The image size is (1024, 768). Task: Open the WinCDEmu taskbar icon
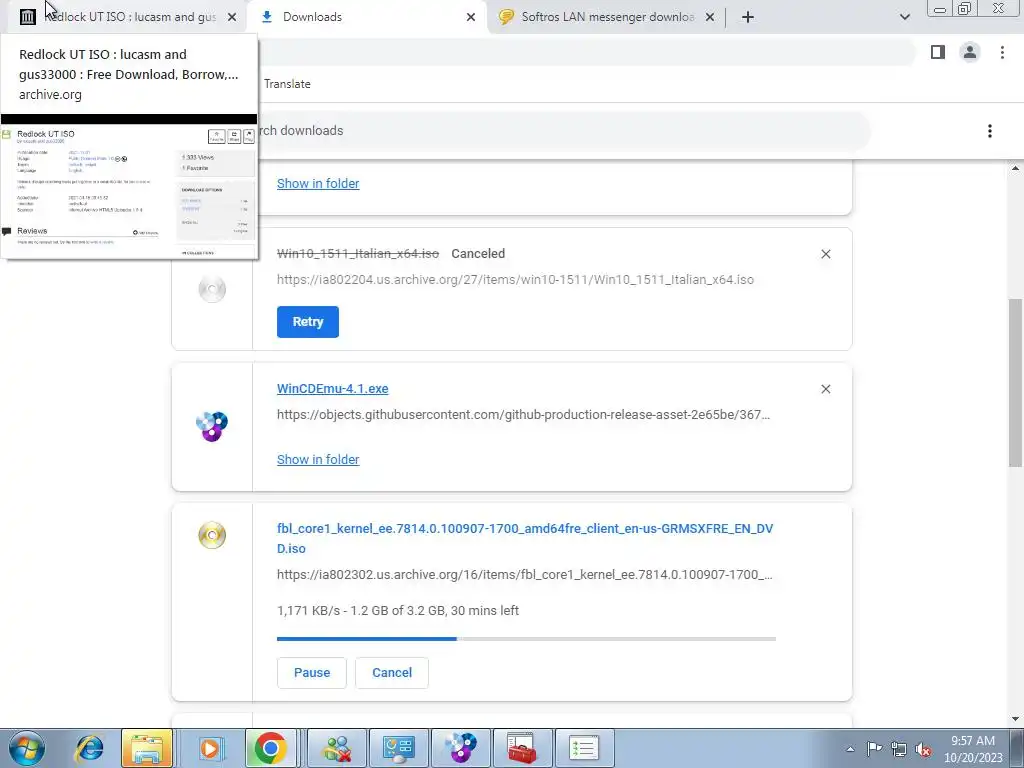460,748
